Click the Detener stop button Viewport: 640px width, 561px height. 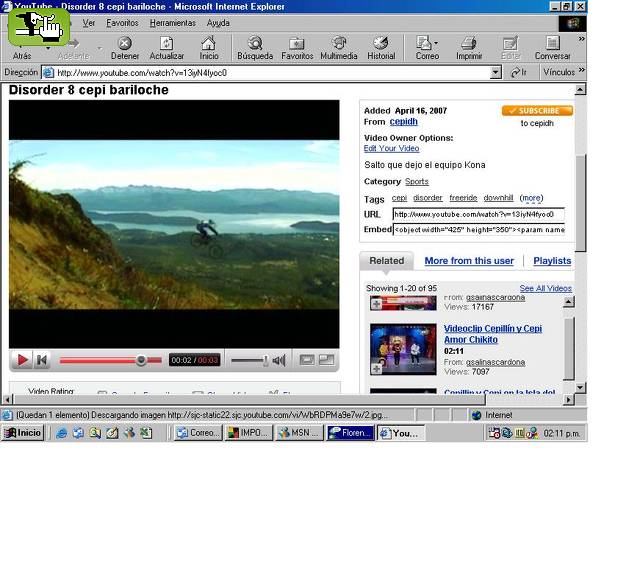click(x=125, y=48)
